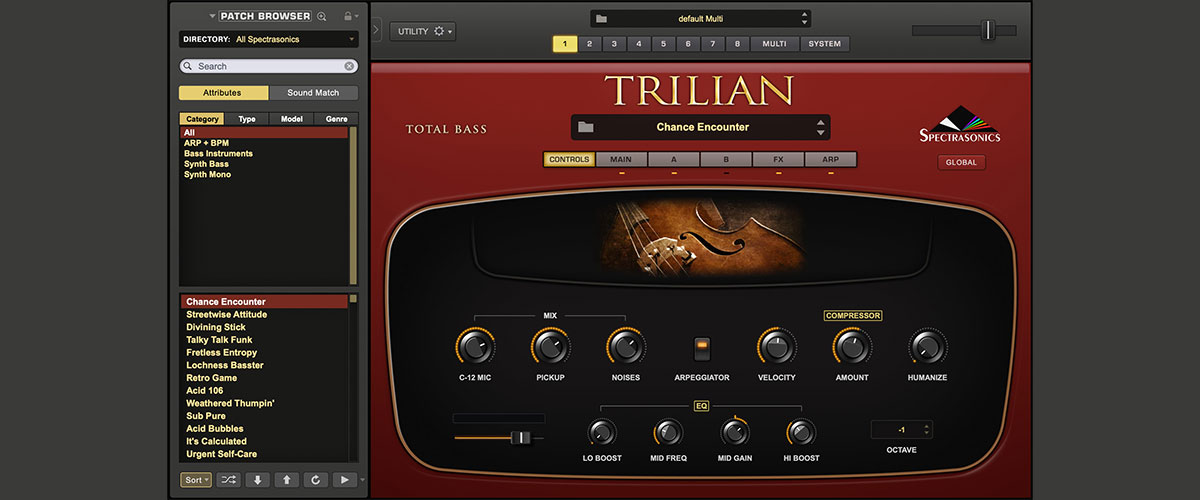1200x500 pixels.
Task: Step the default Multi preset with its arrows
Action: [804, 18]
